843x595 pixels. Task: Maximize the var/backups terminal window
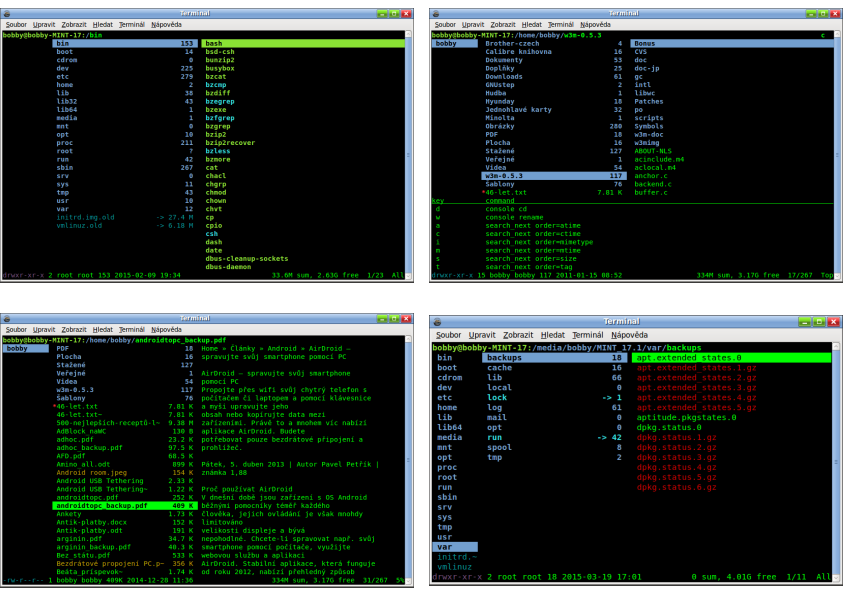click(819, 321)
